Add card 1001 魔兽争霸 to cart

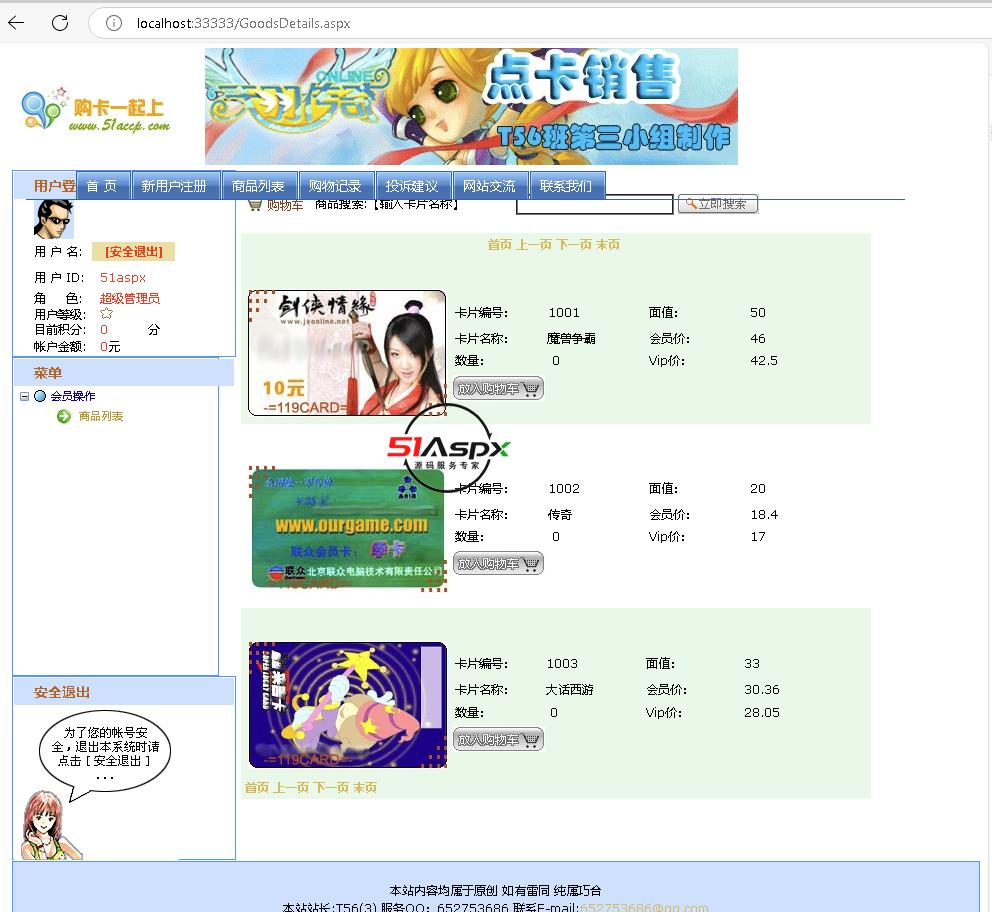(x=499, y=388)
